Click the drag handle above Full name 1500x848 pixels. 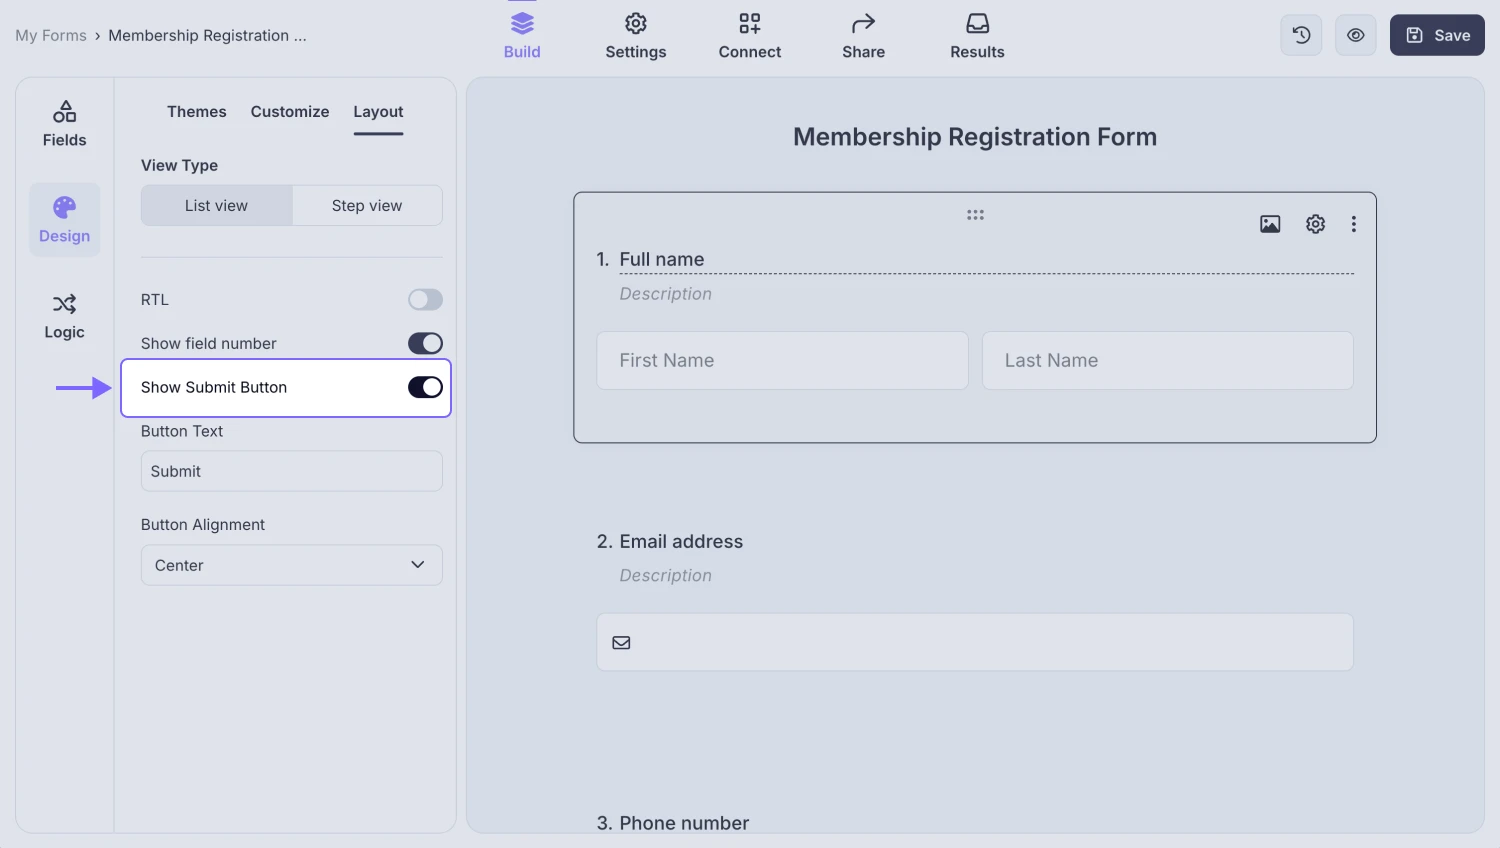(975, 214)
